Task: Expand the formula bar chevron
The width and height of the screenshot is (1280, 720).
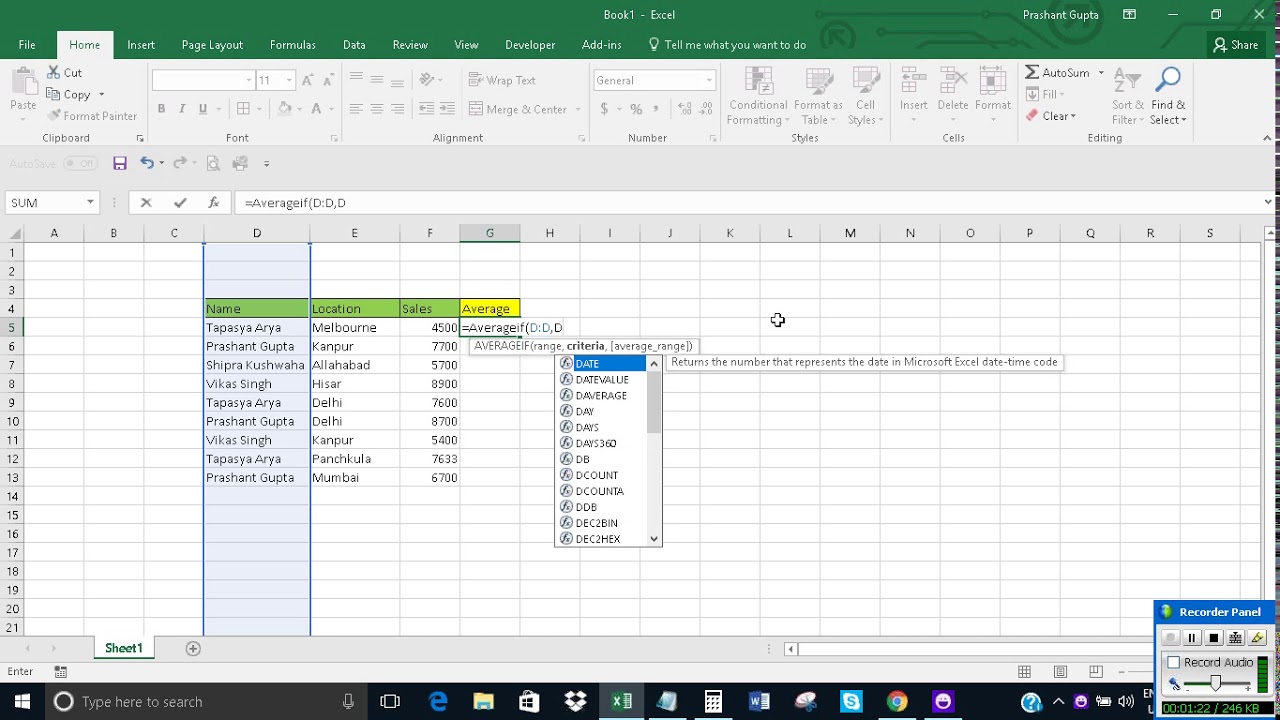Action: pyautogui.click(x=1268, y=202)
